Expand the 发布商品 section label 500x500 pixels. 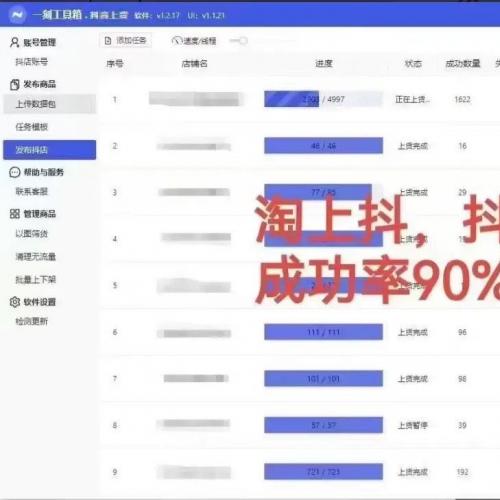(x=39, y=84)
